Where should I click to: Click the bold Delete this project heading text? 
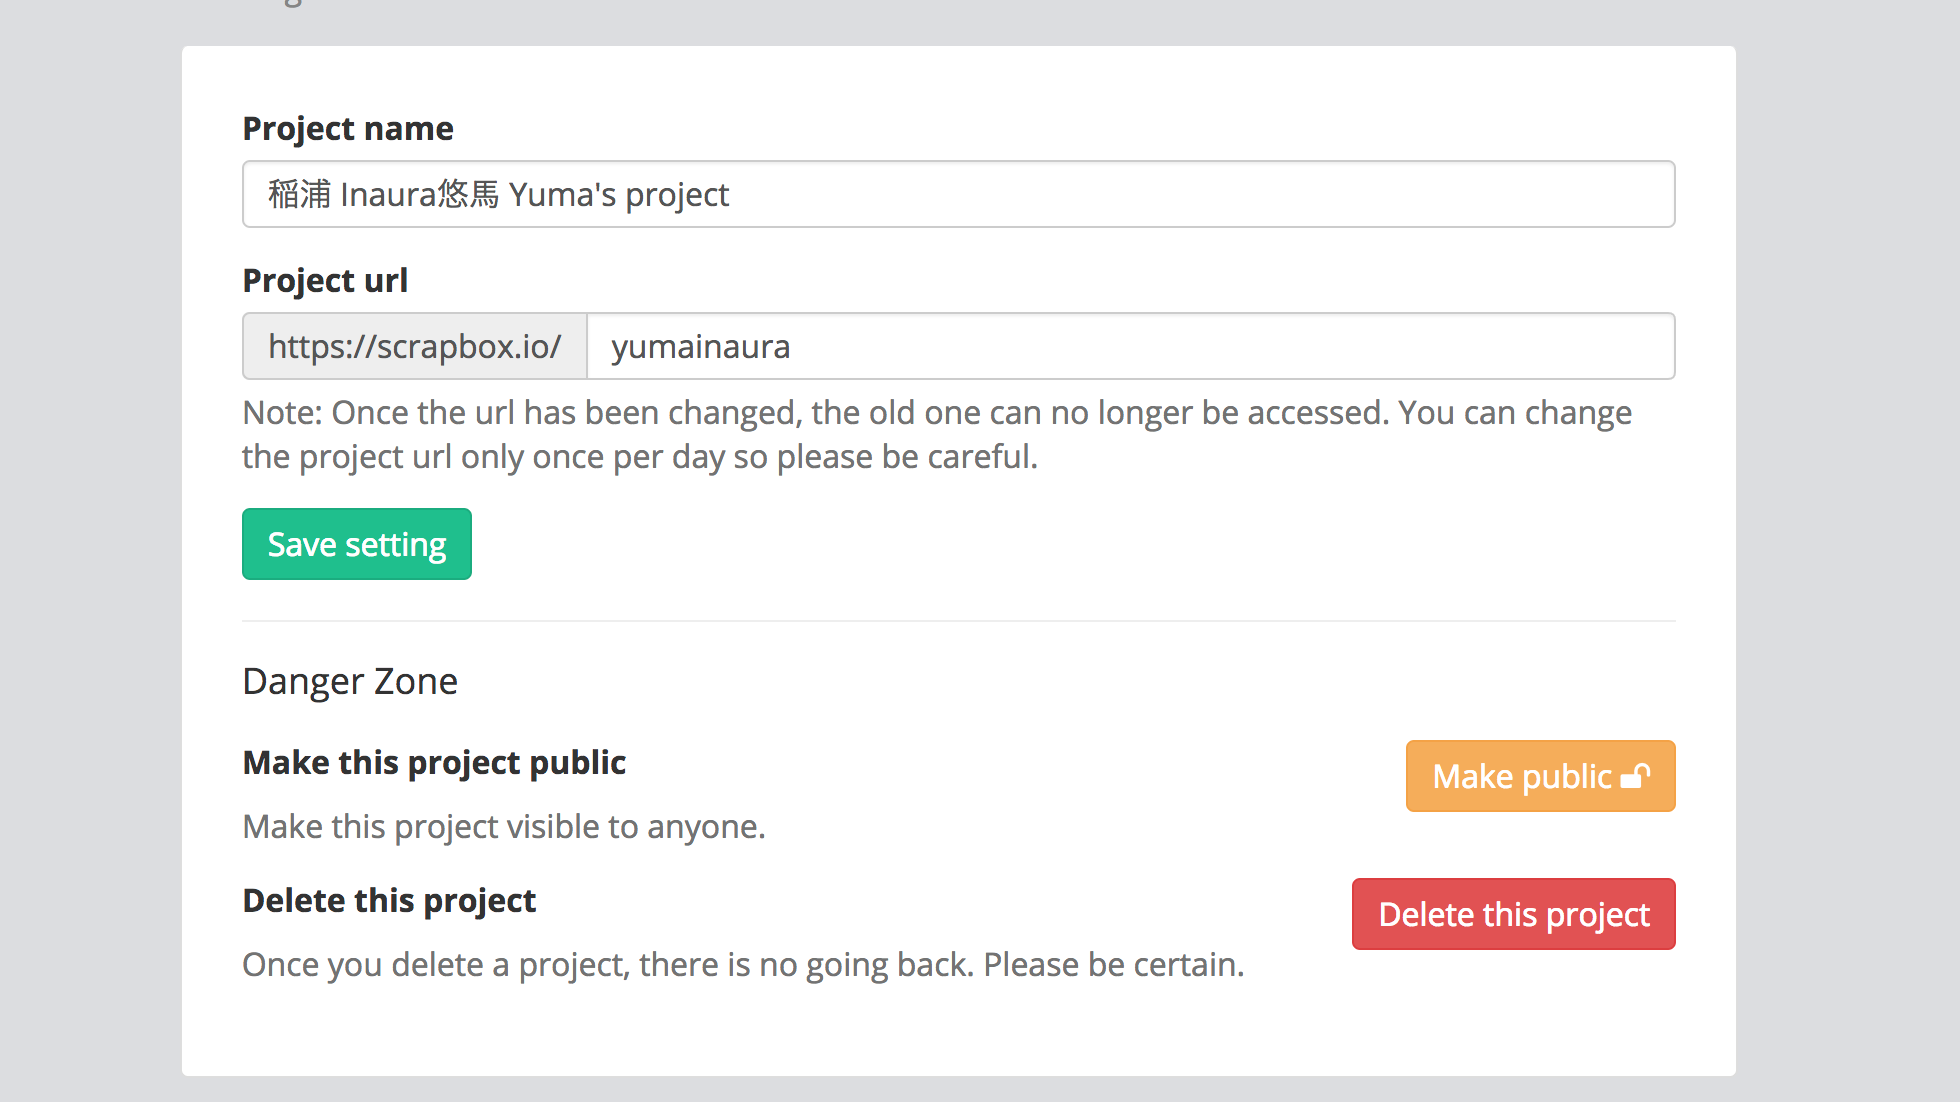point(389,900)
